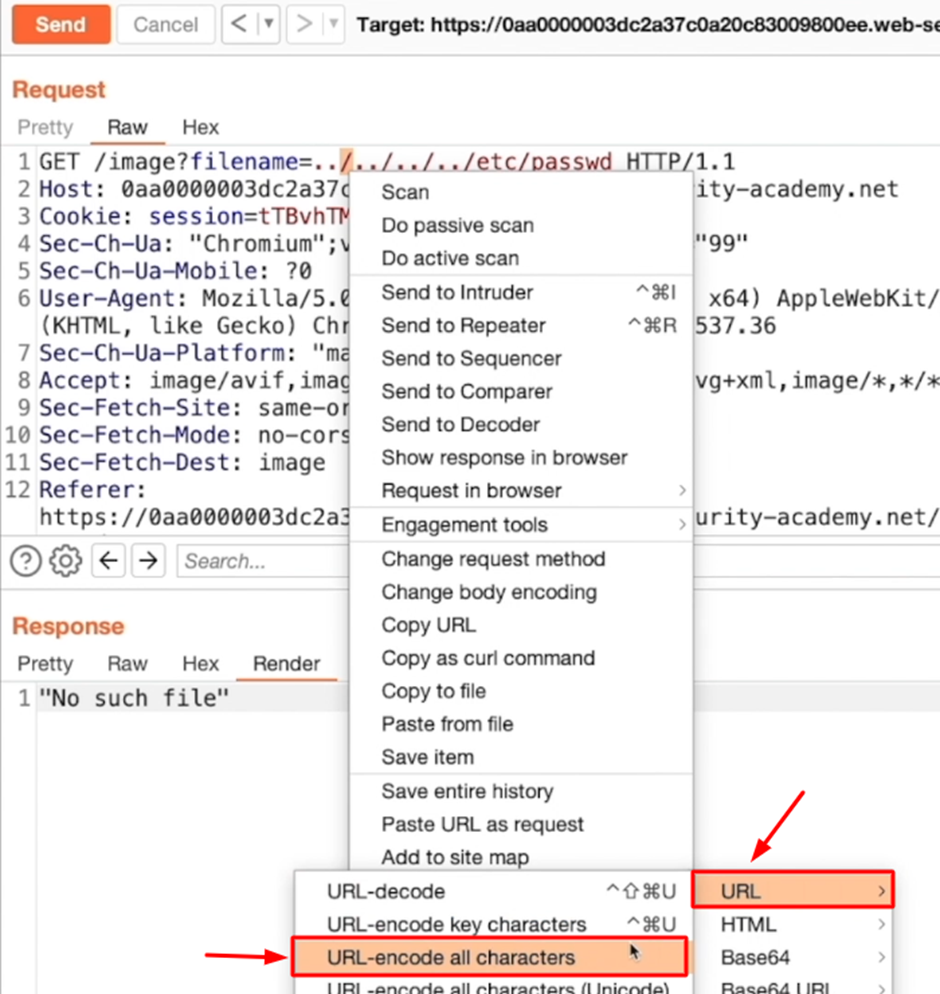
Task: Open the Response Hex tab
Action: tap(200, 664)
